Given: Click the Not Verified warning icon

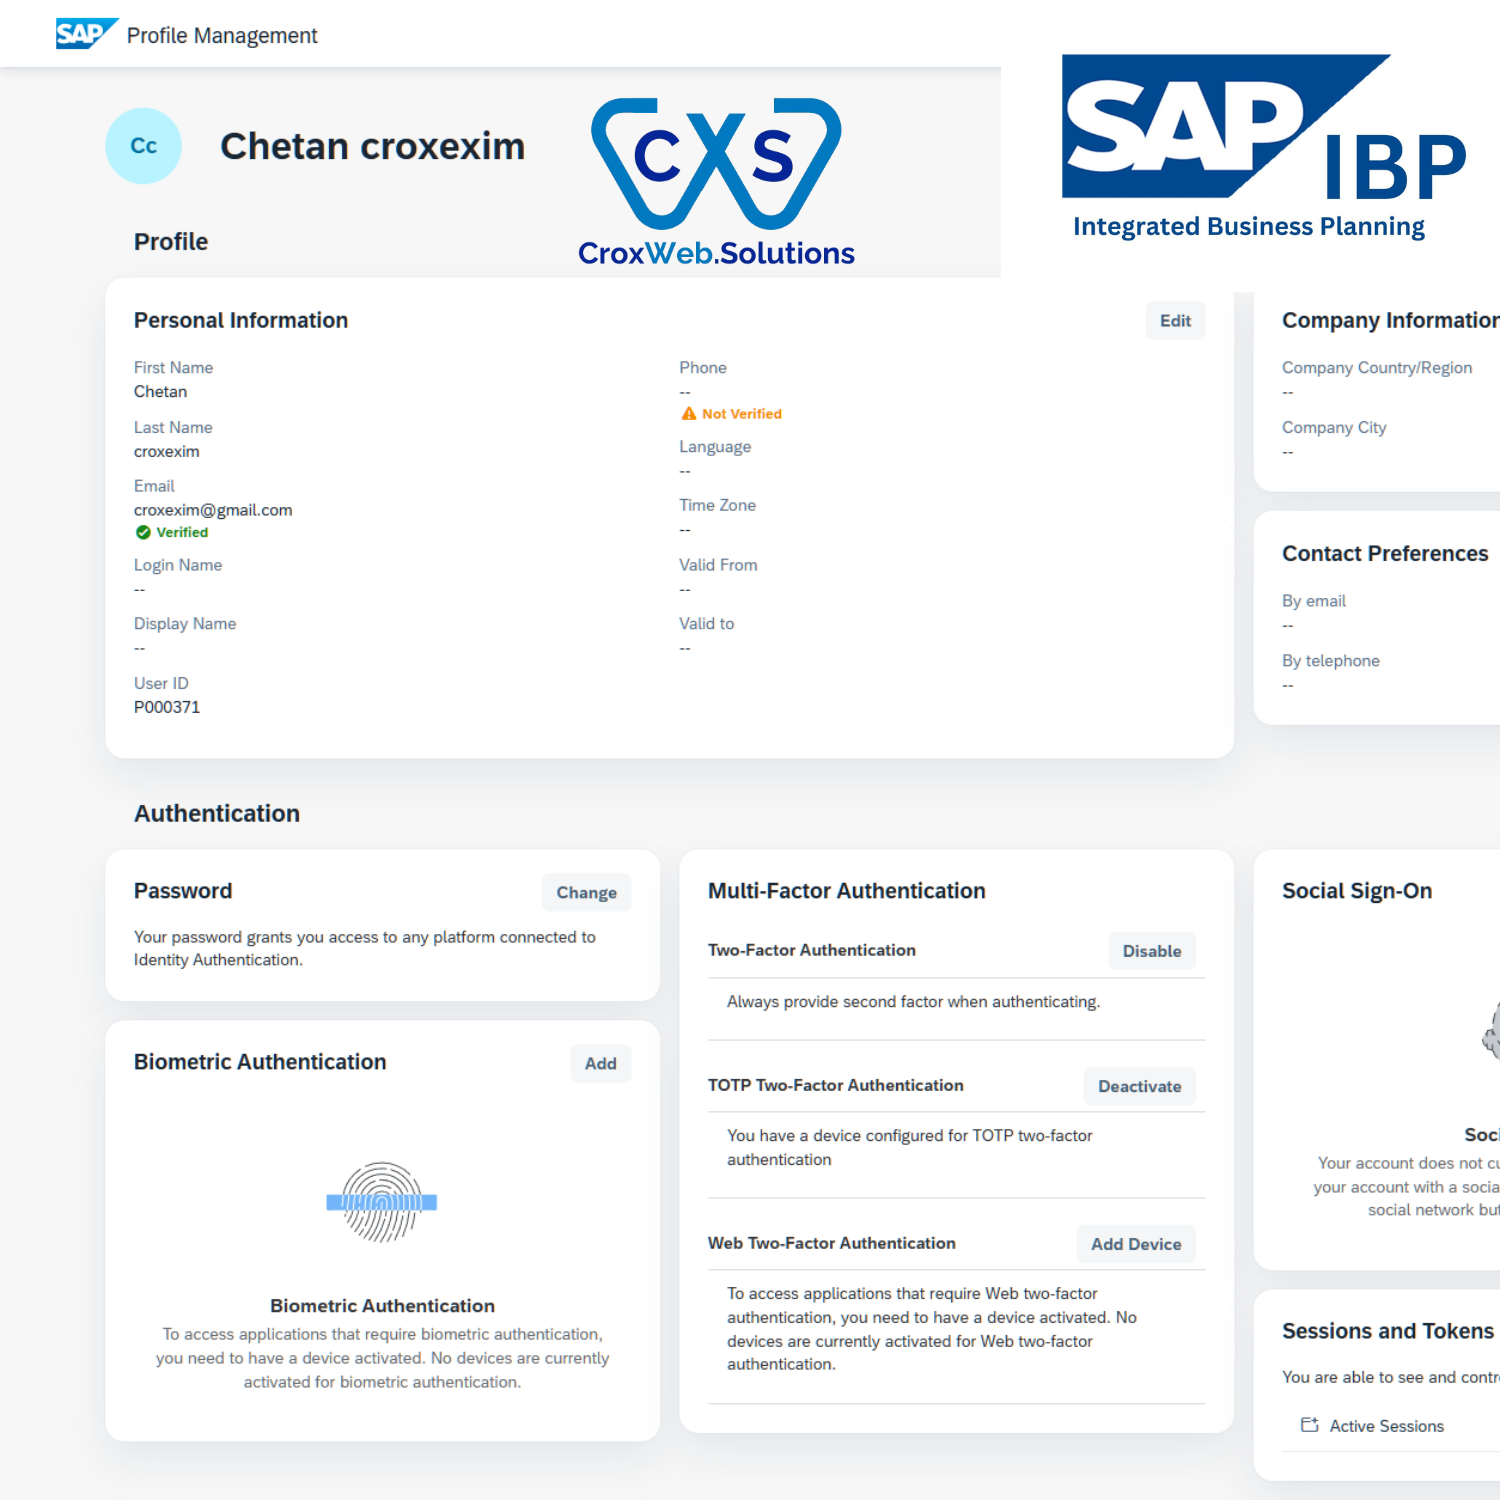Looking at the screenshot, I should pos(688,413).
